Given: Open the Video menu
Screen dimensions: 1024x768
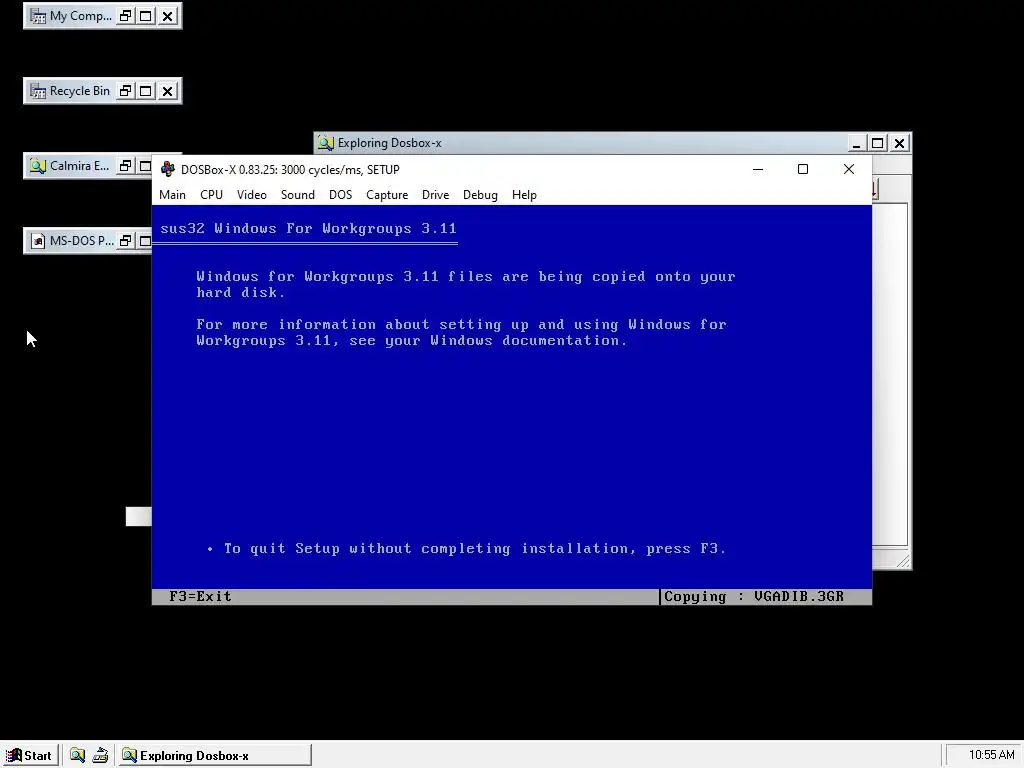Looking at the screenshot, I should pos(251,195).
